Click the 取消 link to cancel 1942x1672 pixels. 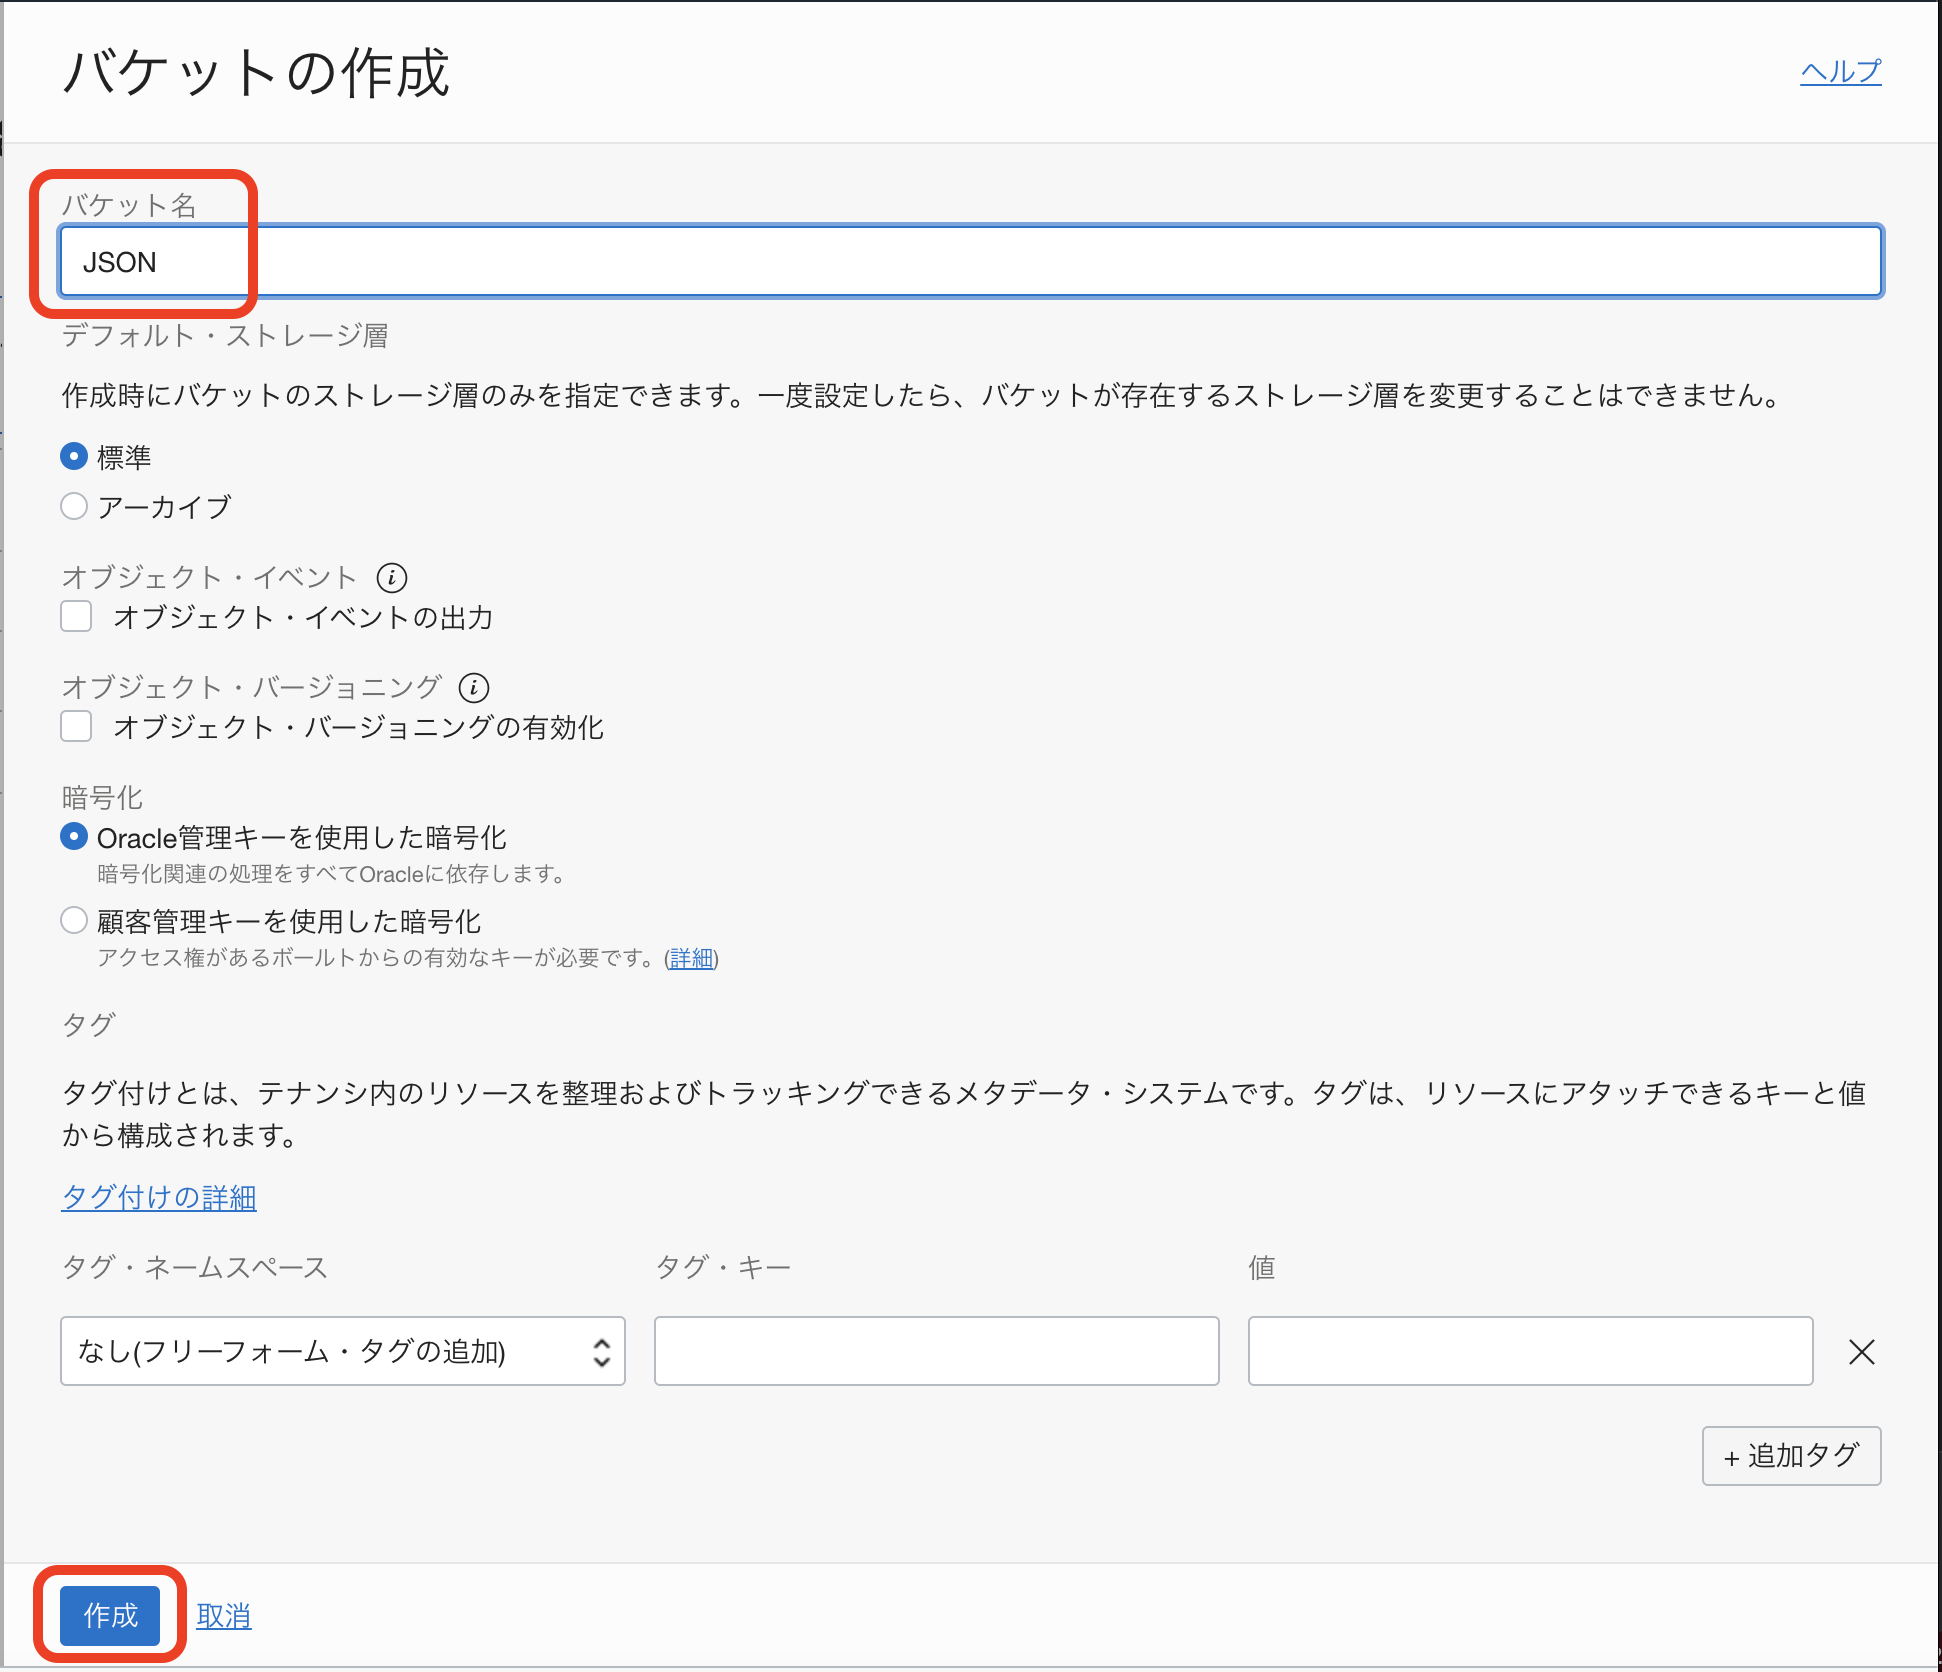click(x=224, y=1614)
